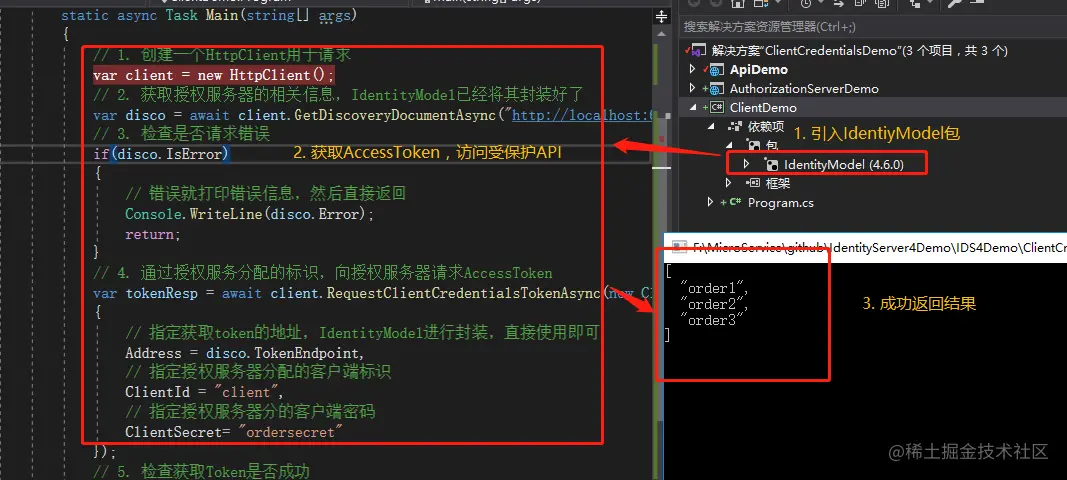
Task: Click the console window title bar path
Action: (880, 248)
